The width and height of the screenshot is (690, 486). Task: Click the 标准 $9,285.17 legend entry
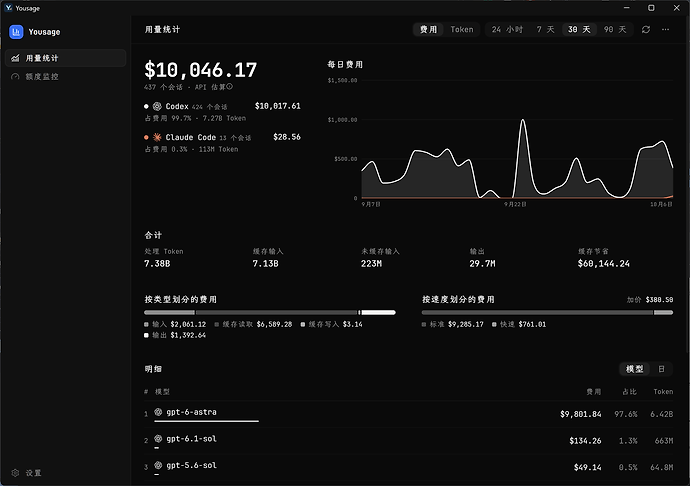pos(452,324)
